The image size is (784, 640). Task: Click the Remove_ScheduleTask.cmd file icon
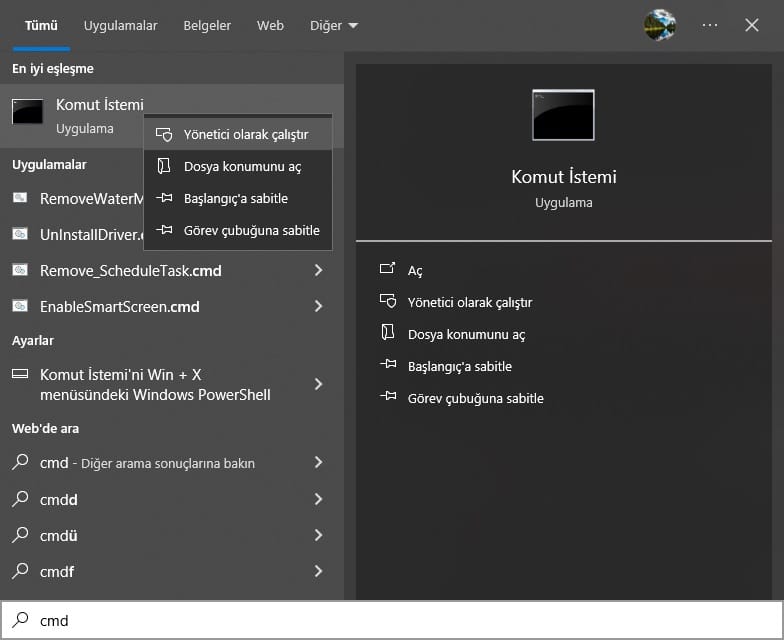click(20, 271)
